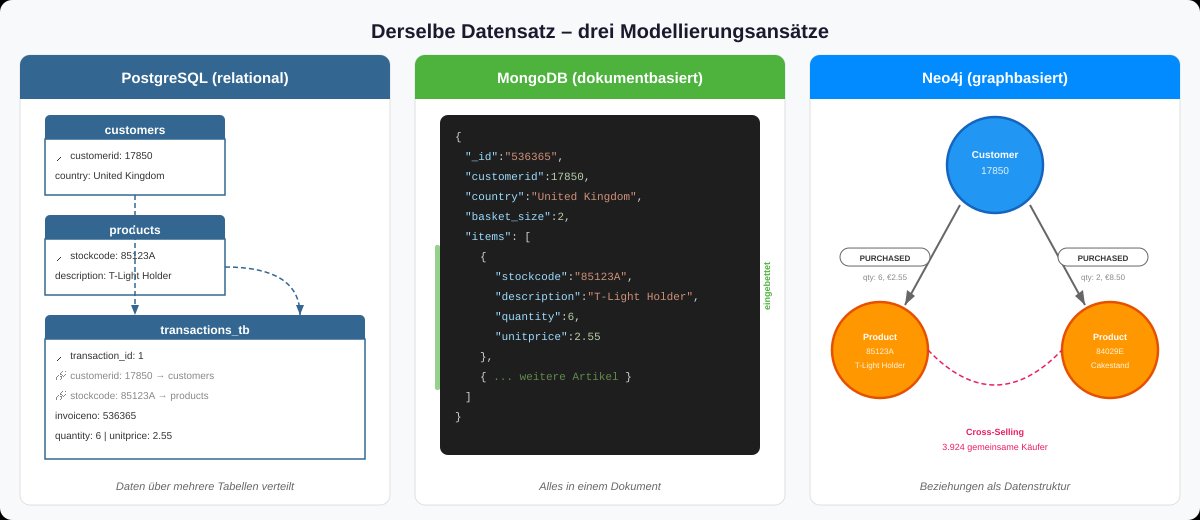Image resolution: width=1200 pixels, height=520 pixels.
Task: Click the JSON line "basket_size":2
Action: coord(517,216)
